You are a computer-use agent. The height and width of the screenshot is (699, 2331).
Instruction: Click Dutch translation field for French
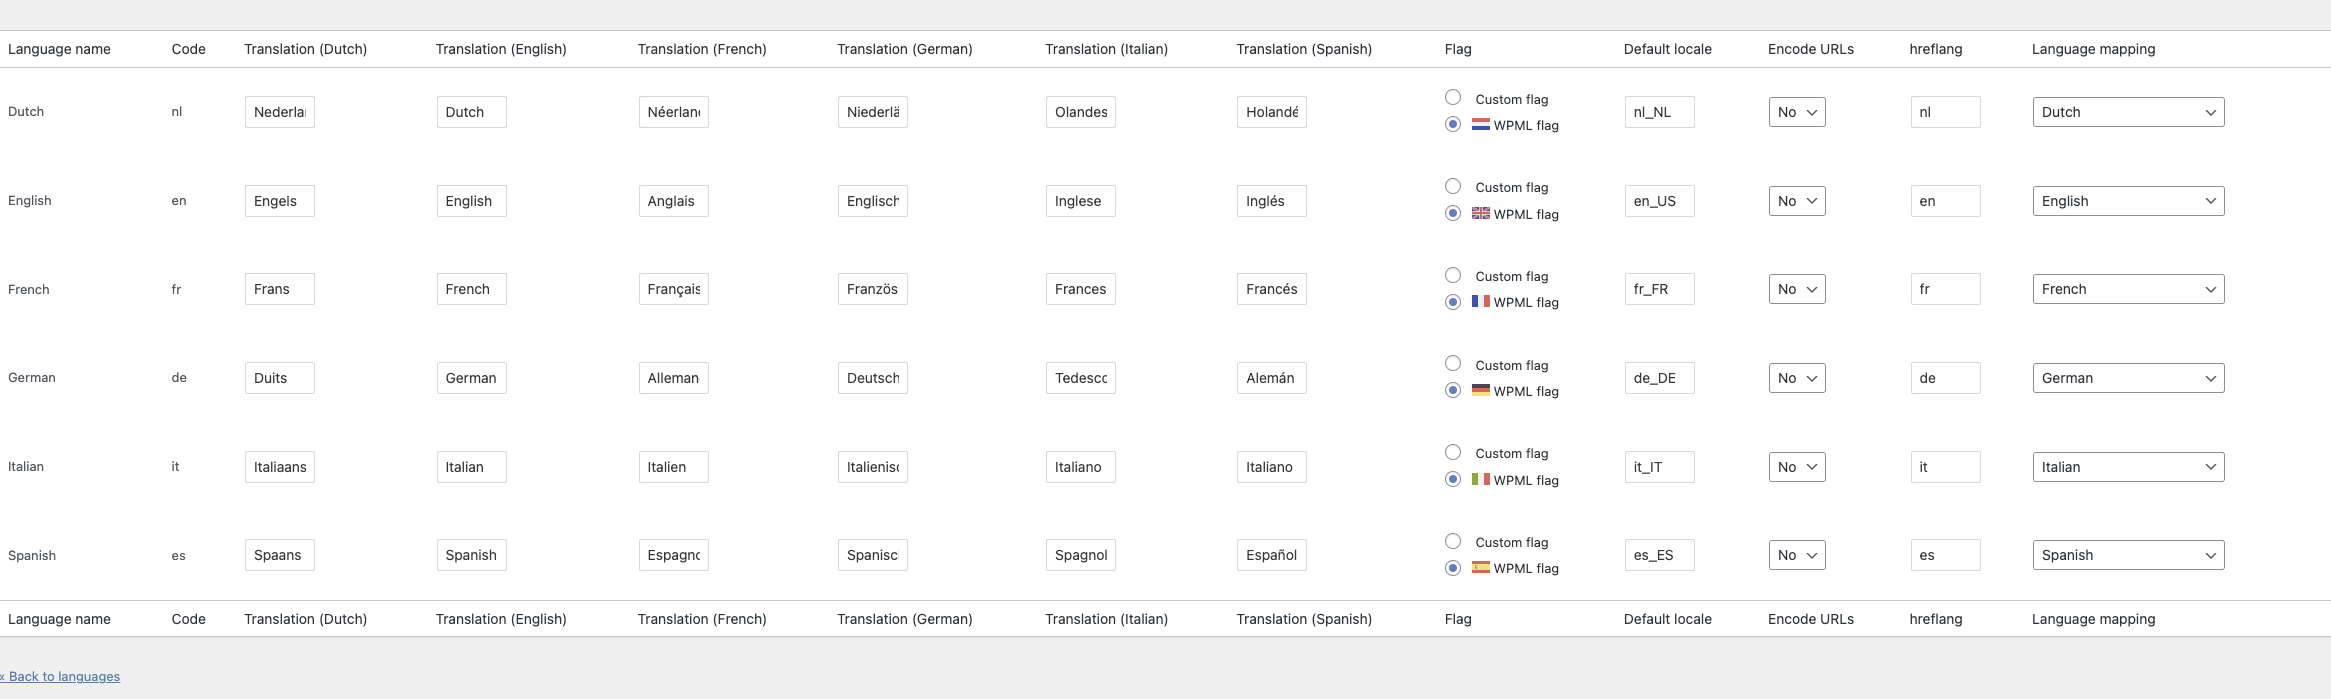click(279, 289)
